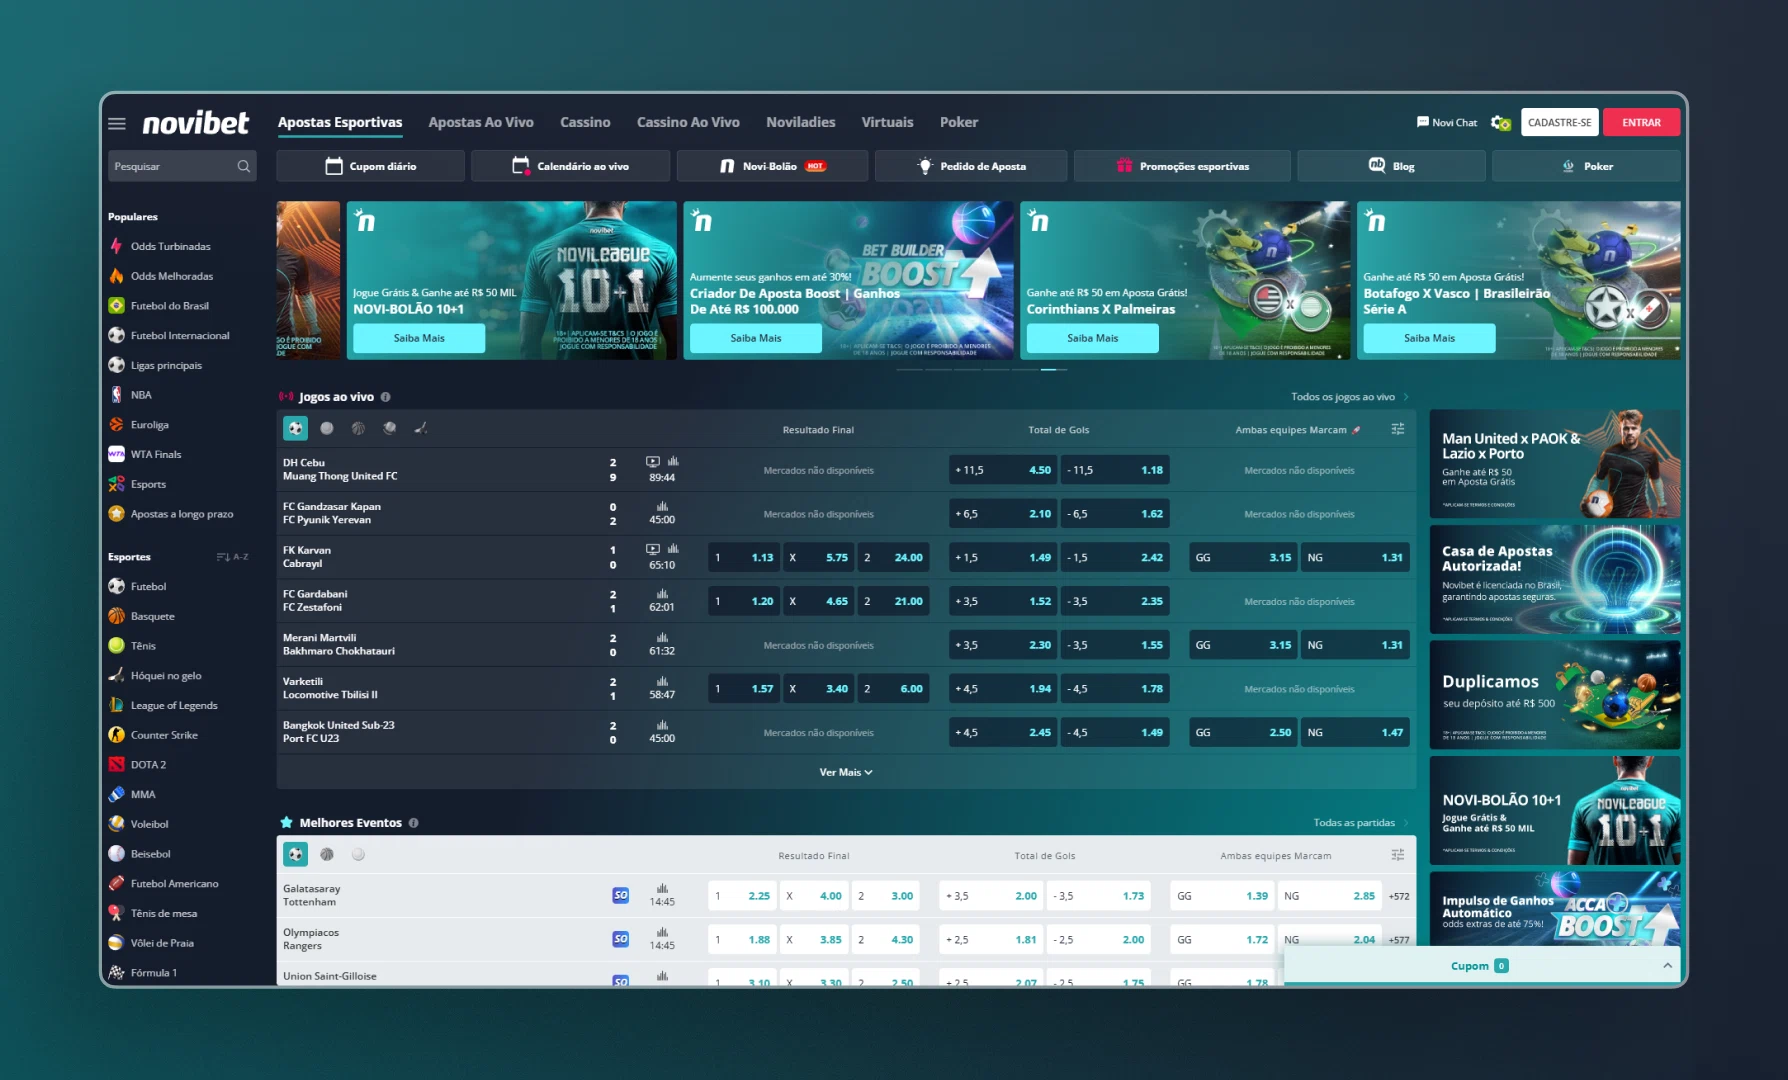Open the Promoções esportivas gift shortcut
1788x1080 pixels.
tap(1182, 166)
